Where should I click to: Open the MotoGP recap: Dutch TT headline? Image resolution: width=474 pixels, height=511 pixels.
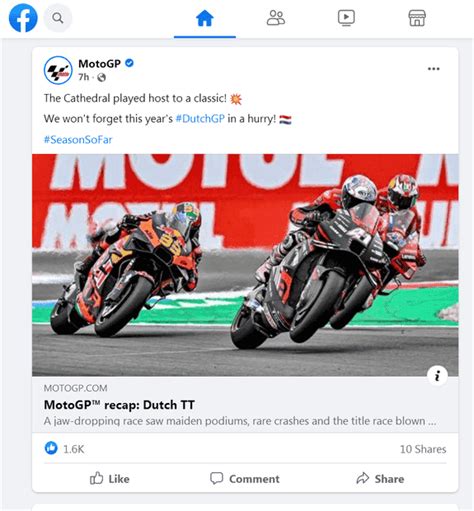pos(119,405)
